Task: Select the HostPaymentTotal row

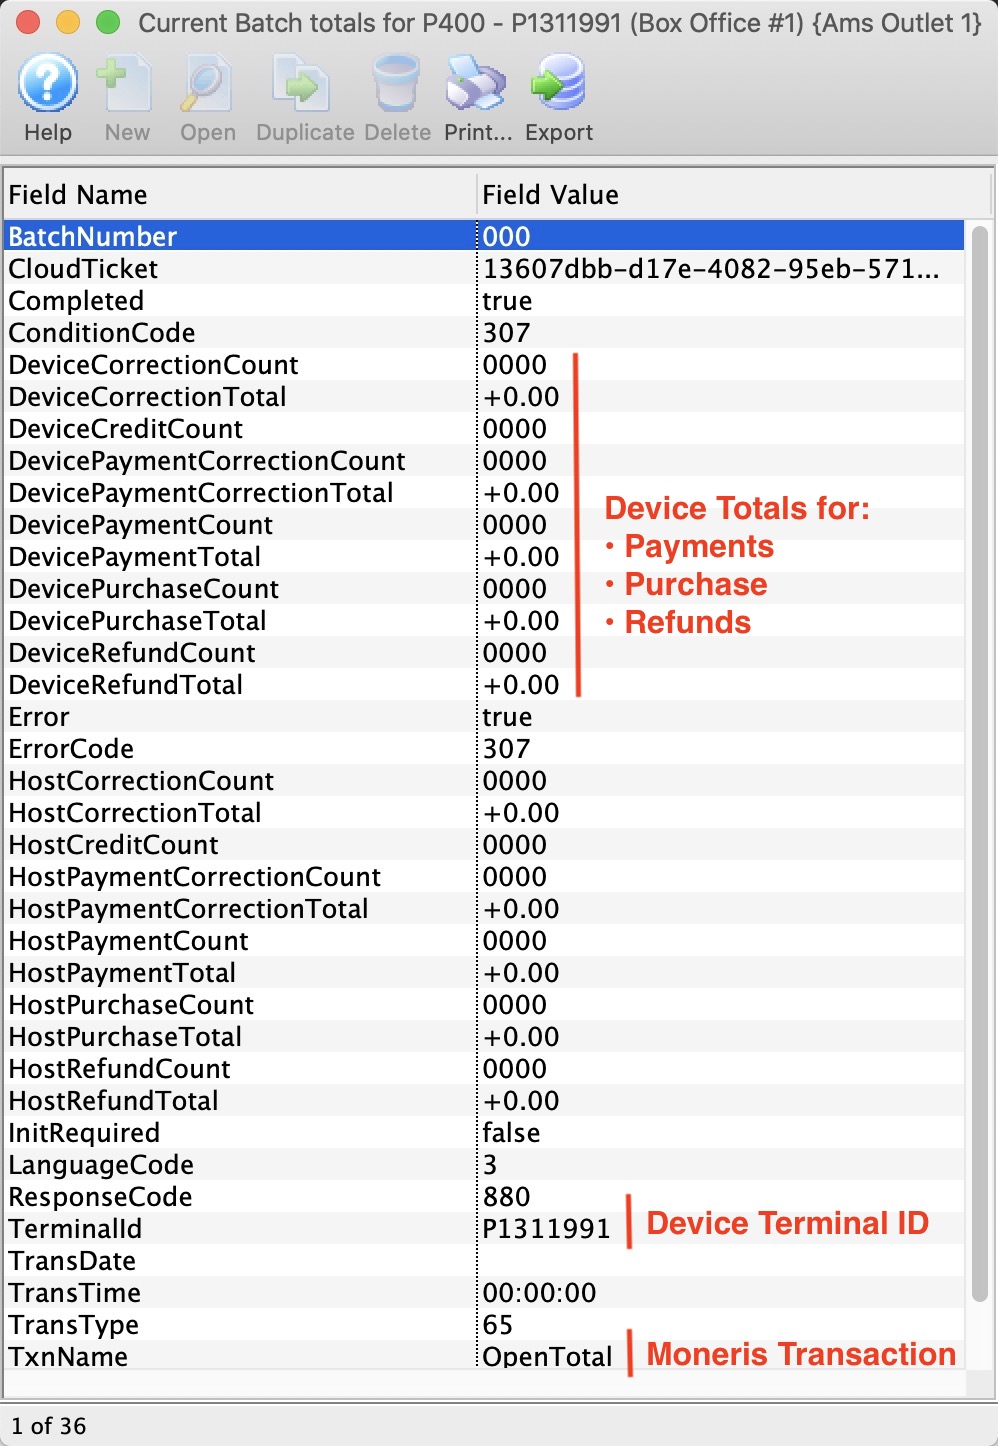Action: [484, 972]
